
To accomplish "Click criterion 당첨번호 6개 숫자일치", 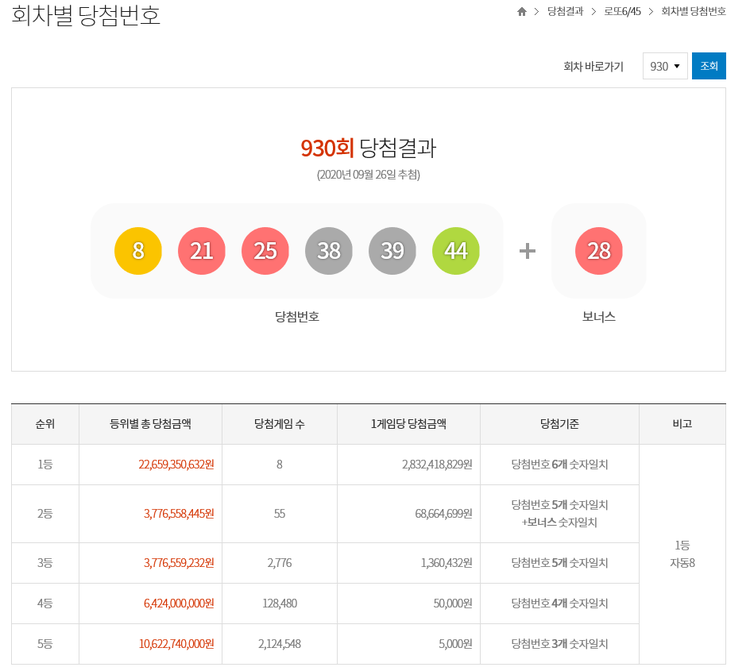I will pyautogui.click(x=560, y=464).
